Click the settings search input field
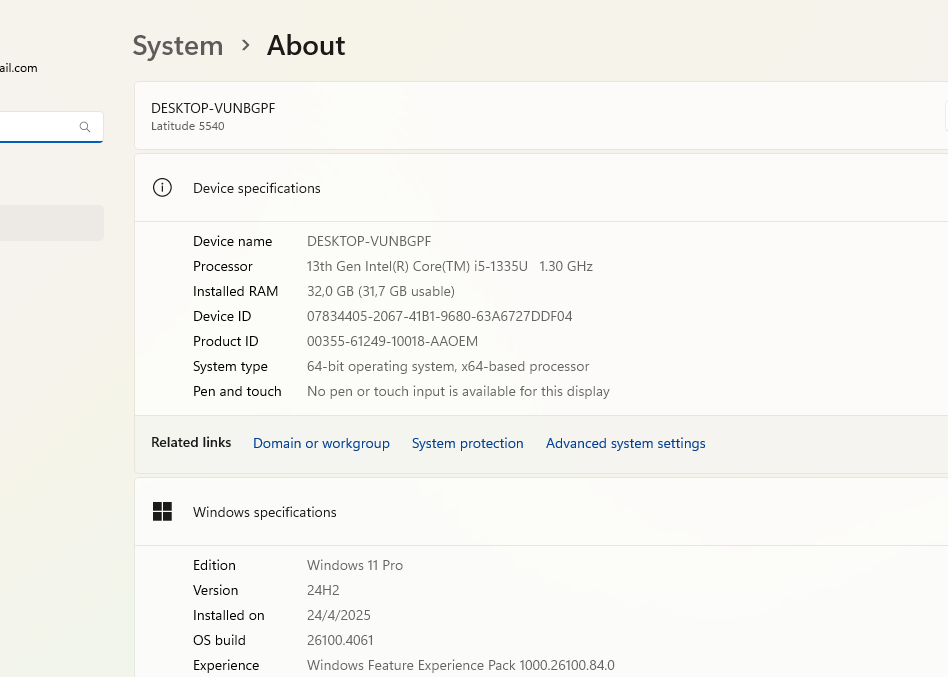The height and width of the screenshot is (677, 948). click(51, 127)
